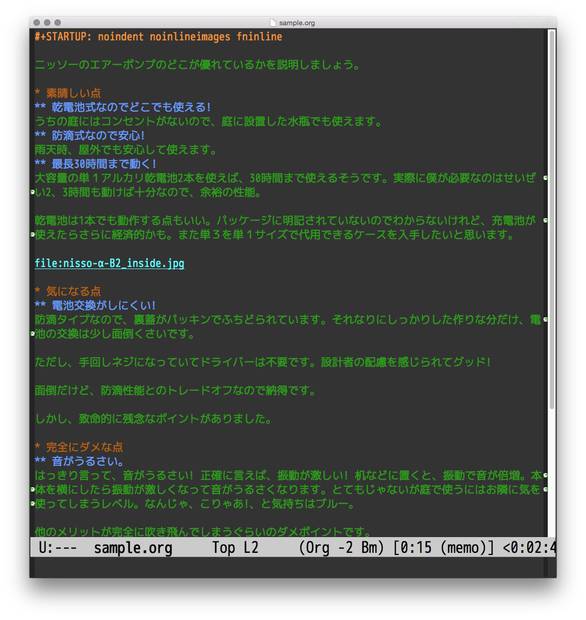Open the Org major mode menu in mode line
Viewport: 586px width, 620px height.
coord(318,548)
